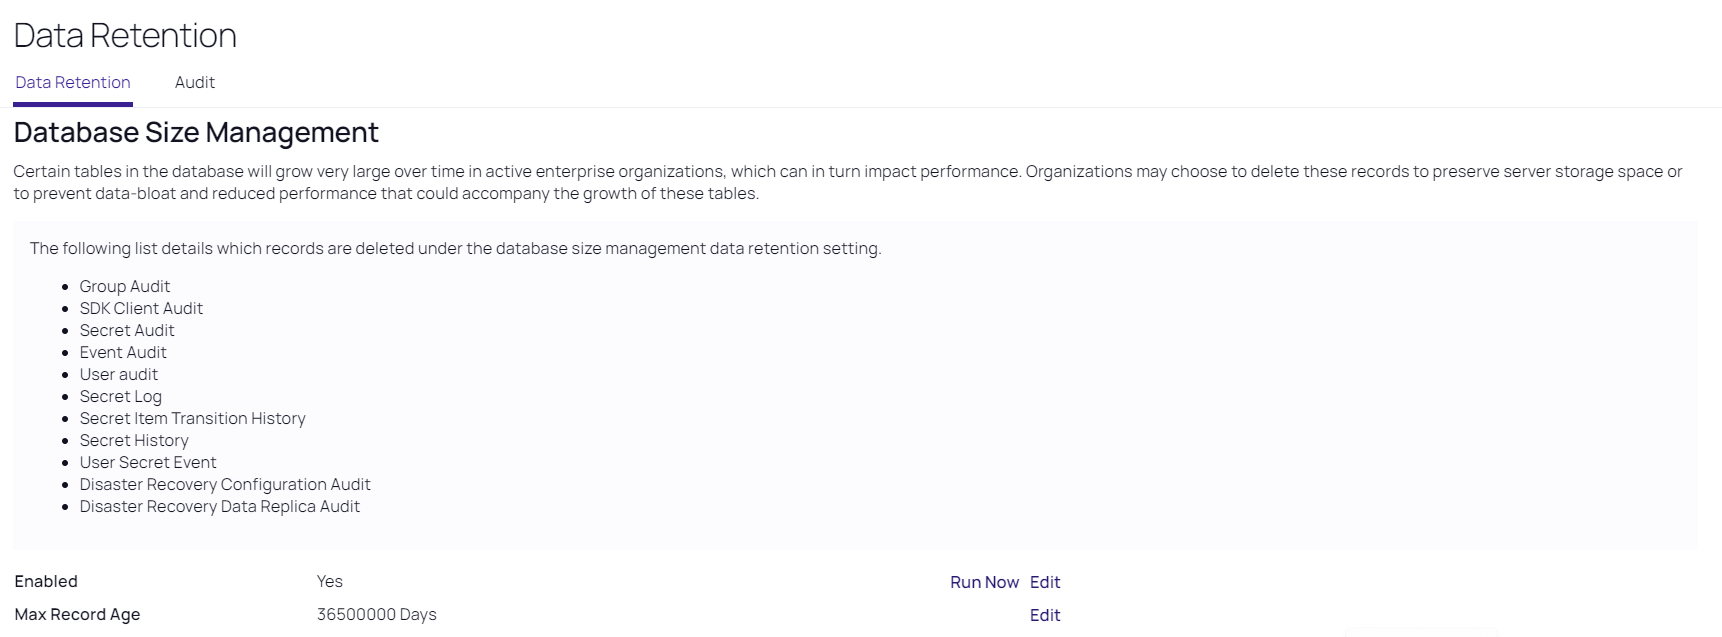This screenshot has height=637, width=1722.
Task: Click the Secret Log list entry
Action: 121,397
